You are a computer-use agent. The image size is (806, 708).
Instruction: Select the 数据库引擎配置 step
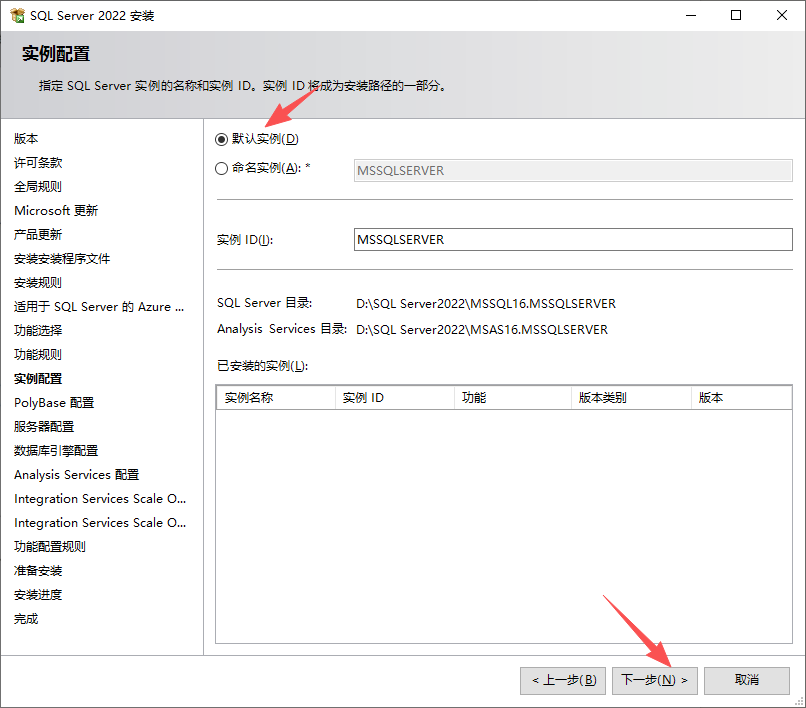click(56, 451)
